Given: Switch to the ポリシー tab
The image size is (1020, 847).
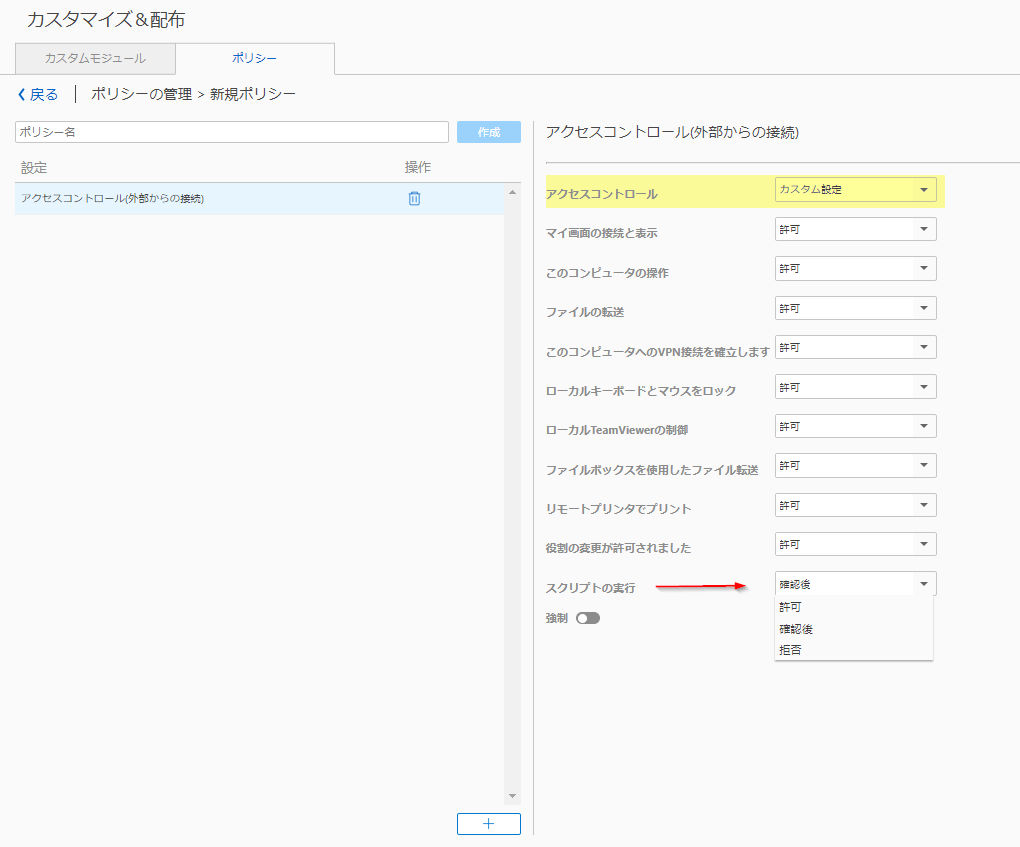Looking at the screenshot, I should tap(254, 59).
